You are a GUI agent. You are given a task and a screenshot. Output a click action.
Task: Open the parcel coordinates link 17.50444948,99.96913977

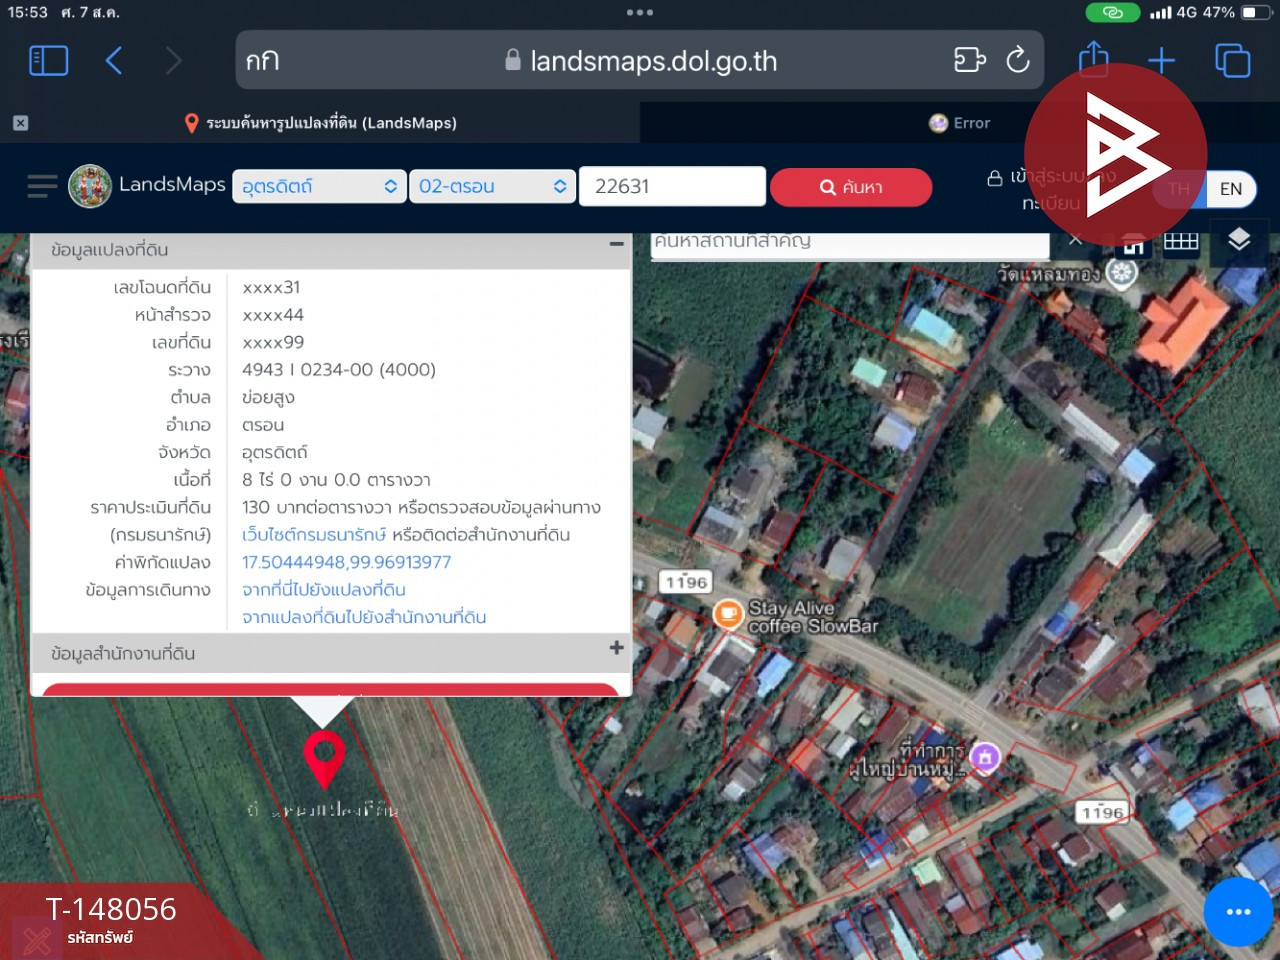coord(346,562)
